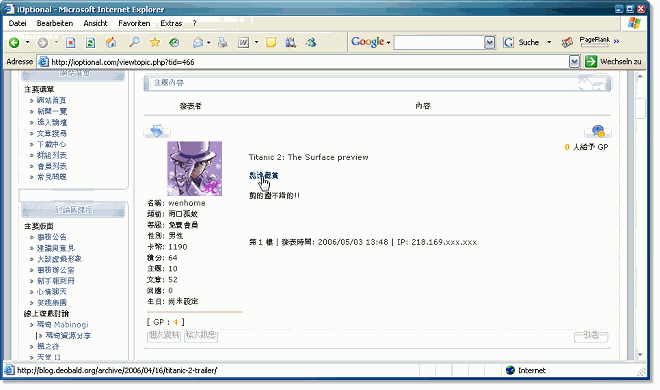The width and height of the screenshot is (660, 390).
Task: Open Favorites via the star icon
Action: (x=154, y=42)
